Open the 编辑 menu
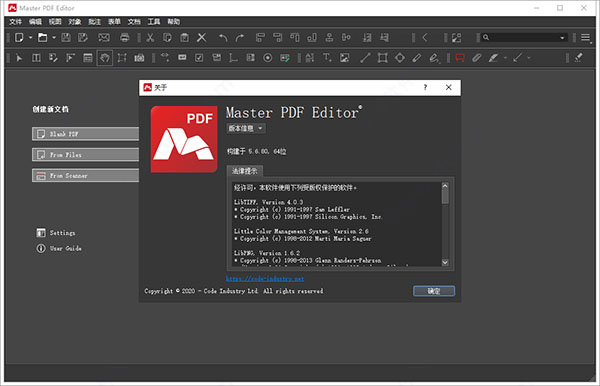 click(x=35, y=21)
